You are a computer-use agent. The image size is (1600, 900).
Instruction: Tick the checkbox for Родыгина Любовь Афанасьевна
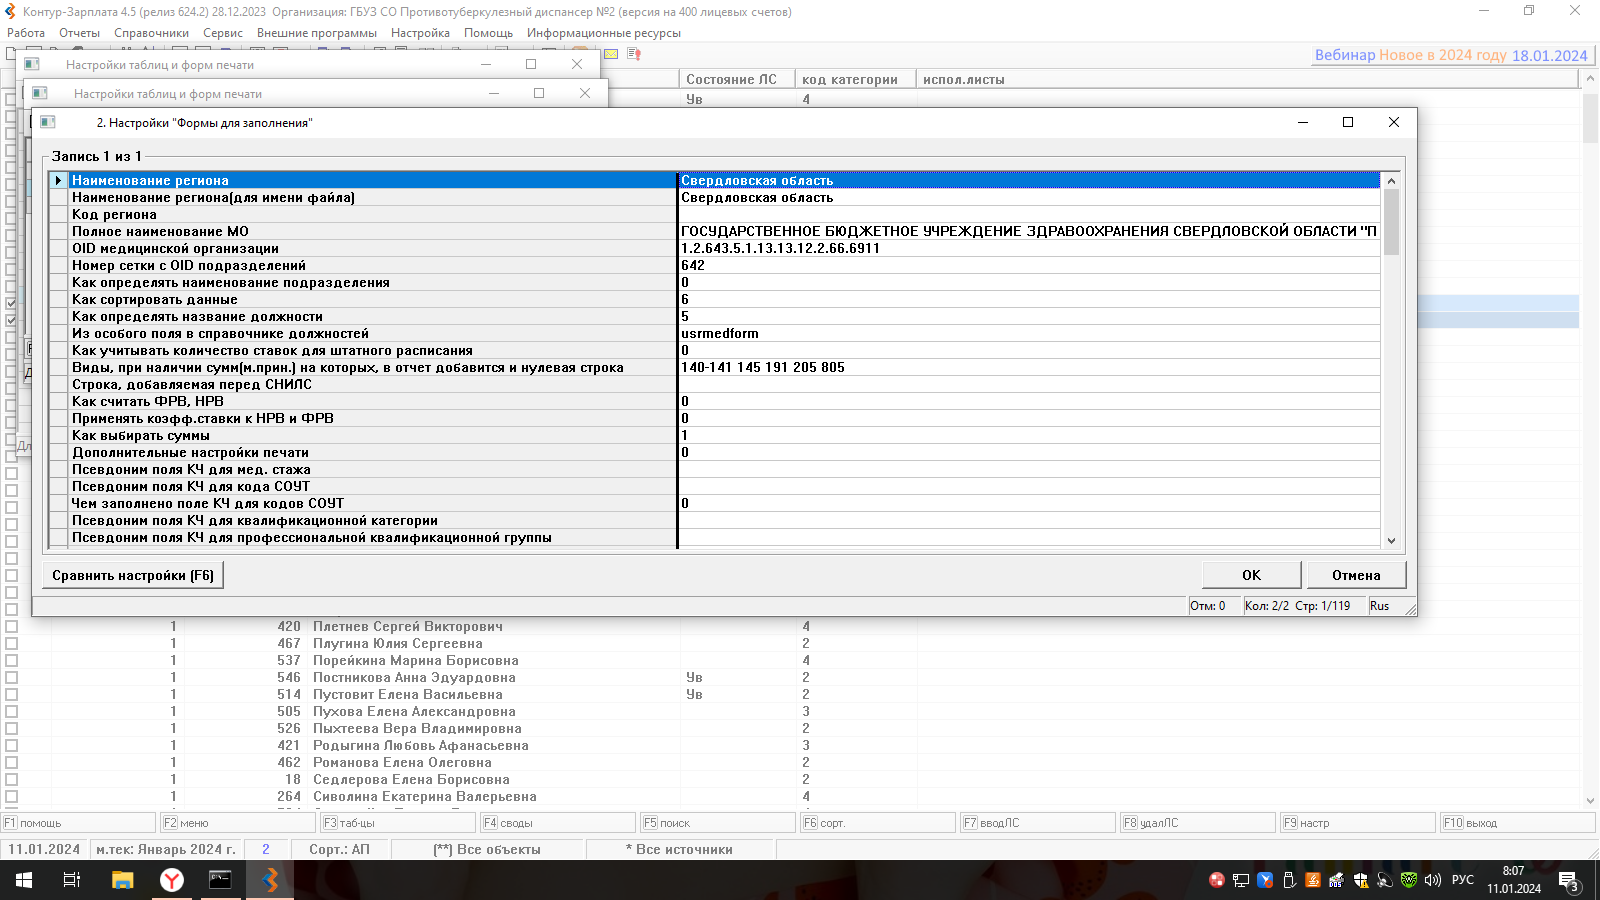[12, 745]
